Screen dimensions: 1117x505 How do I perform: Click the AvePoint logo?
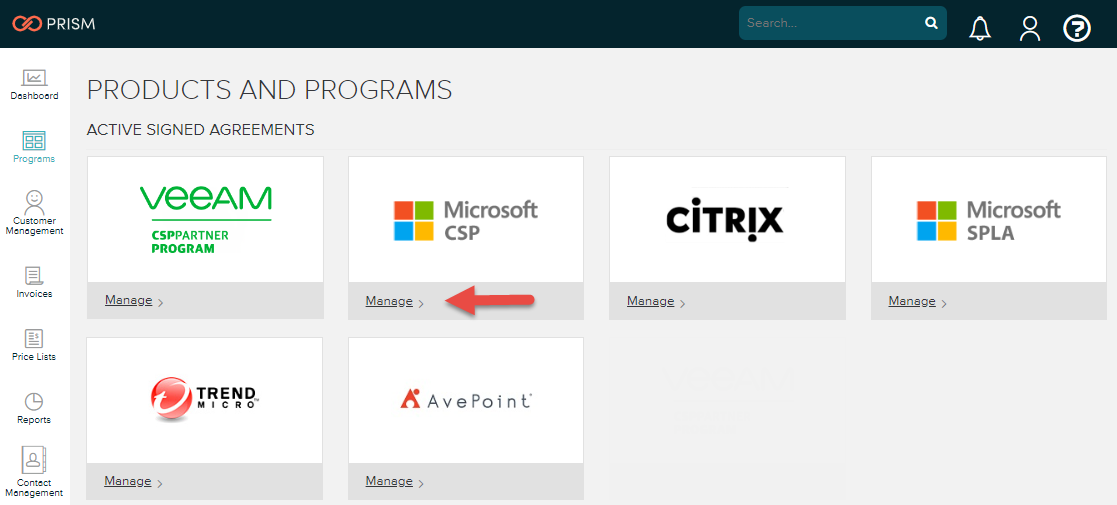coord(466,400)
